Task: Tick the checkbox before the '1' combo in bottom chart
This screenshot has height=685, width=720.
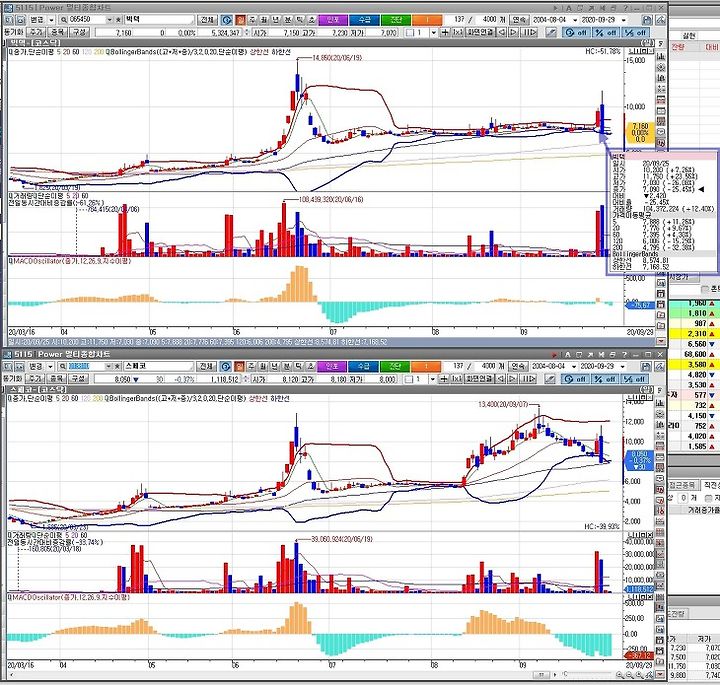Action: click(409, 379)
